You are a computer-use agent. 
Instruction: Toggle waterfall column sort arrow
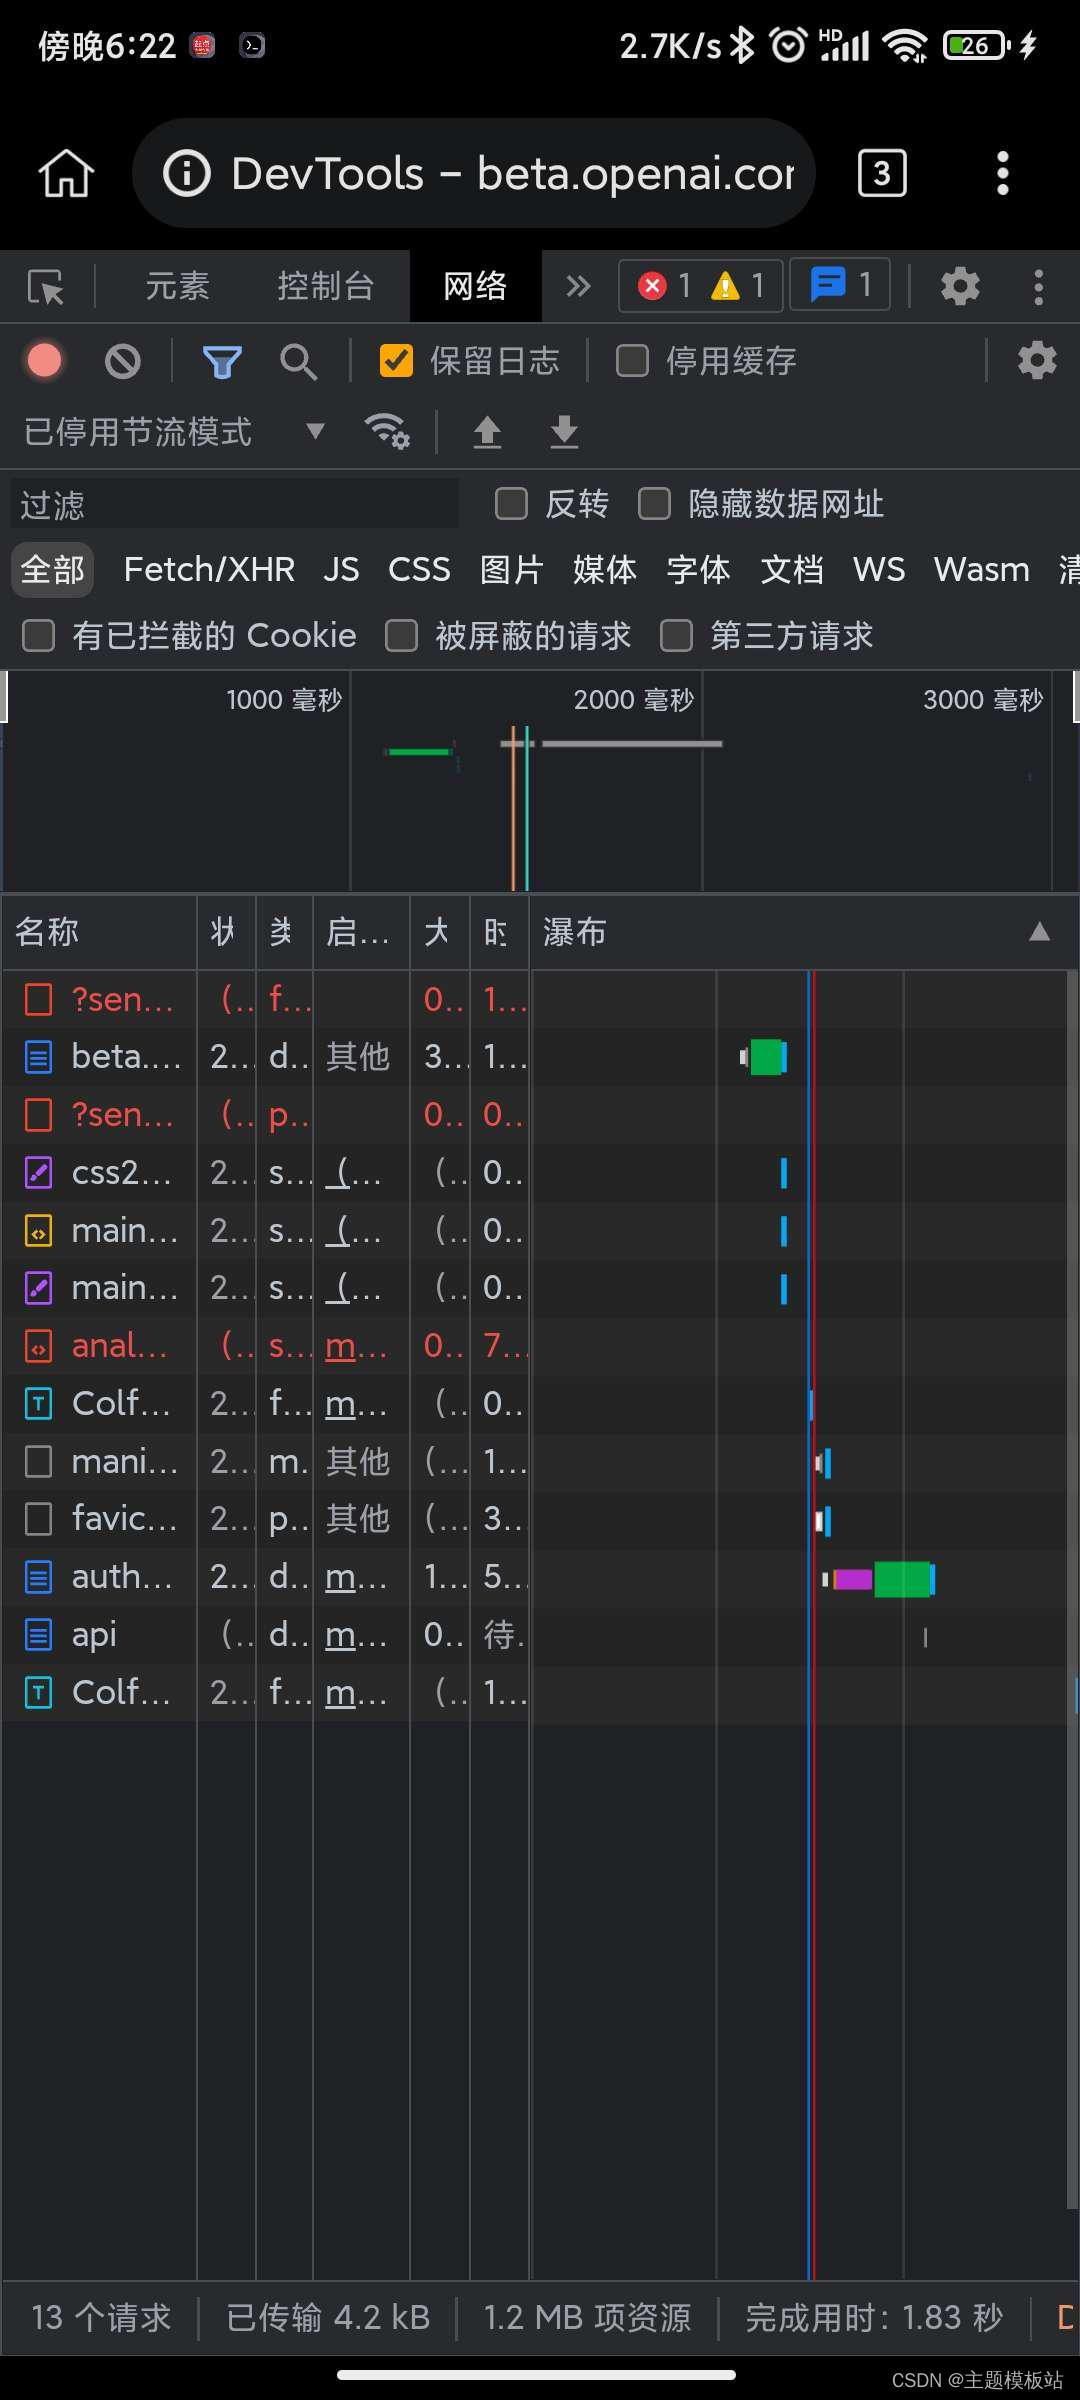[1040, 932]
